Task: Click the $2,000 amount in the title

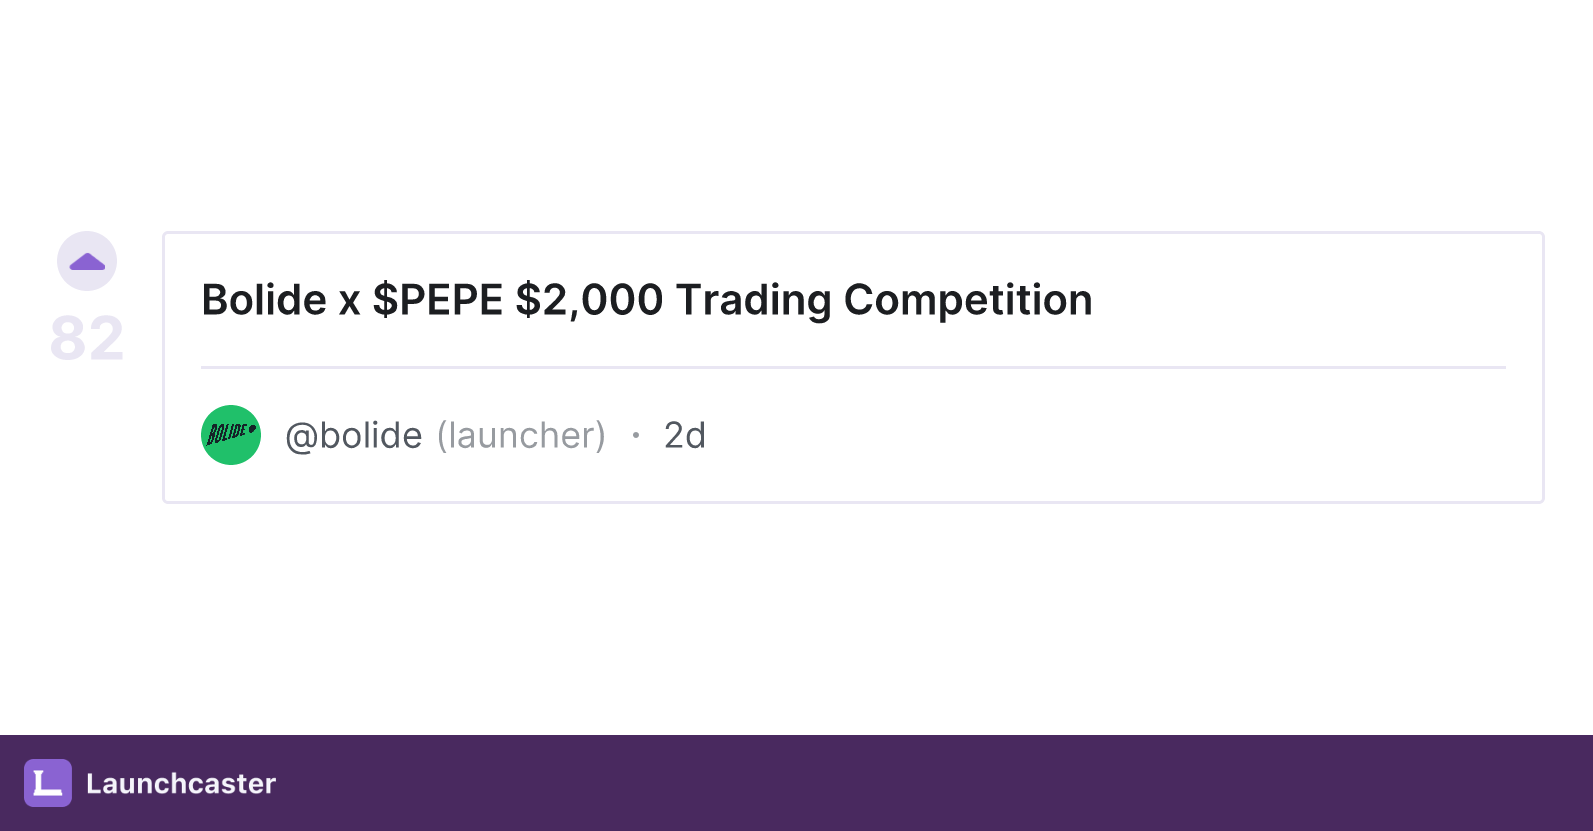Action: pyautogui.click(x=589, y=300)
